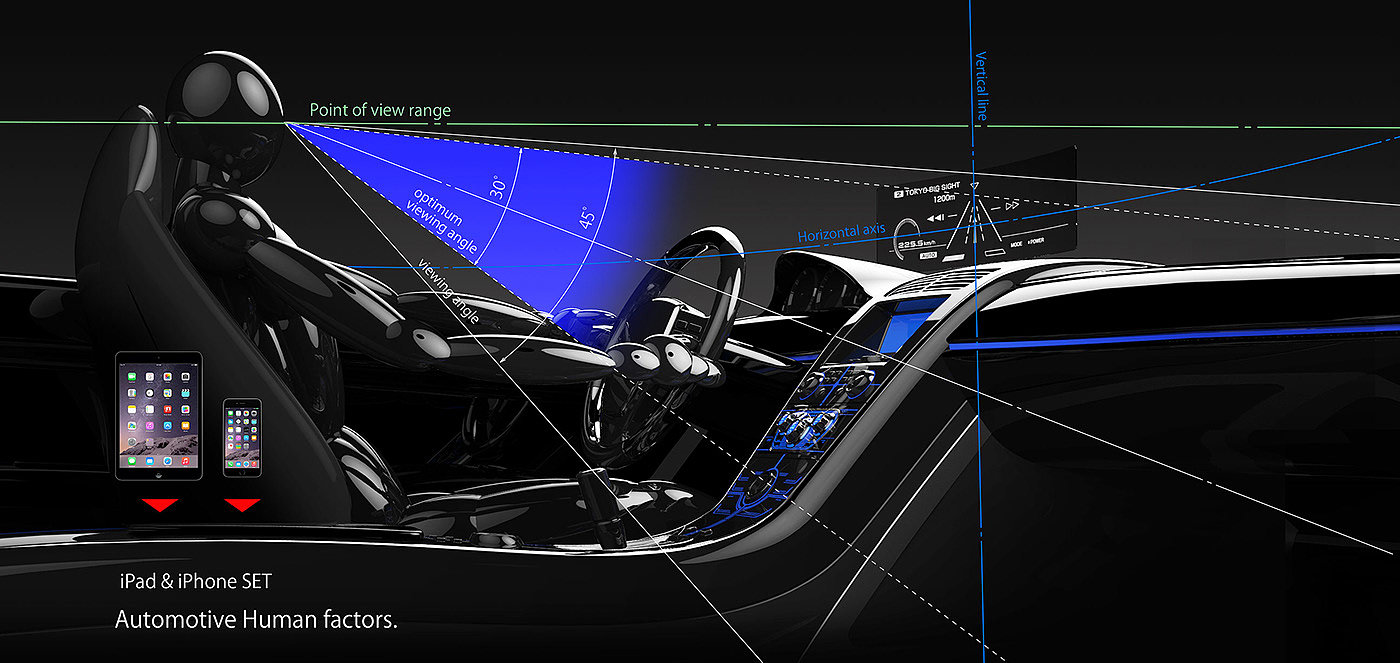Launch FaceTime on the iPad home screen
The height and width of the screenshot is (663, 1400).
132,377
